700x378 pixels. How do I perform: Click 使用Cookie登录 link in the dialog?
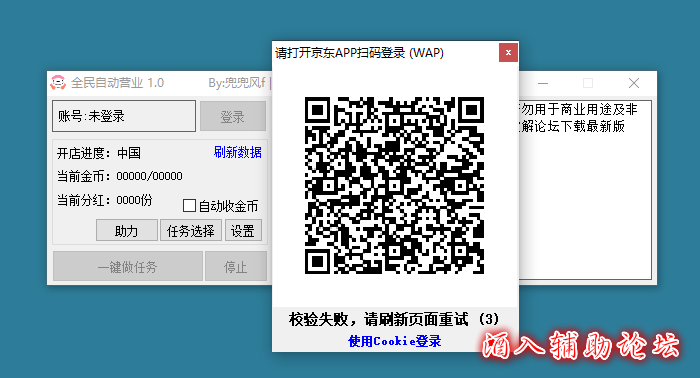coord(395,341)
